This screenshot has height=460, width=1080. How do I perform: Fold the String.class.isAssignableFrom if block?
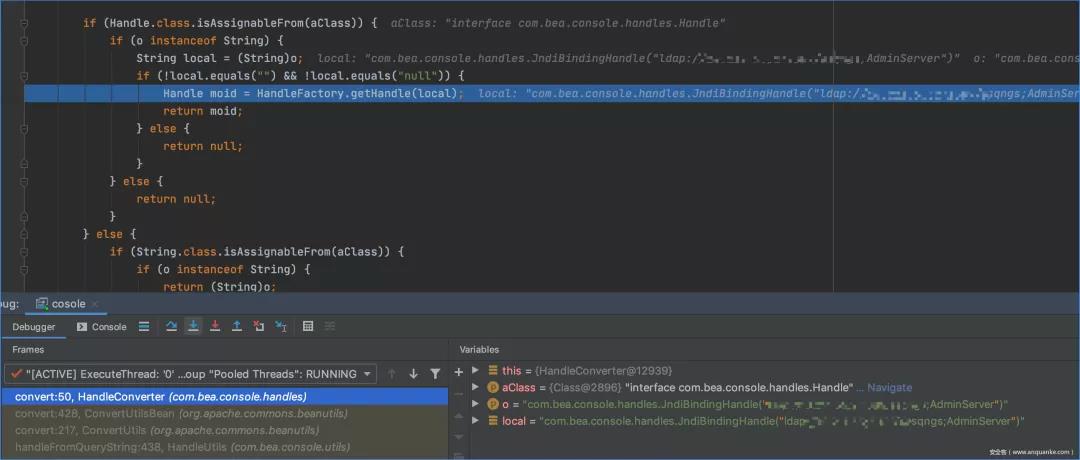pos(24,252)
